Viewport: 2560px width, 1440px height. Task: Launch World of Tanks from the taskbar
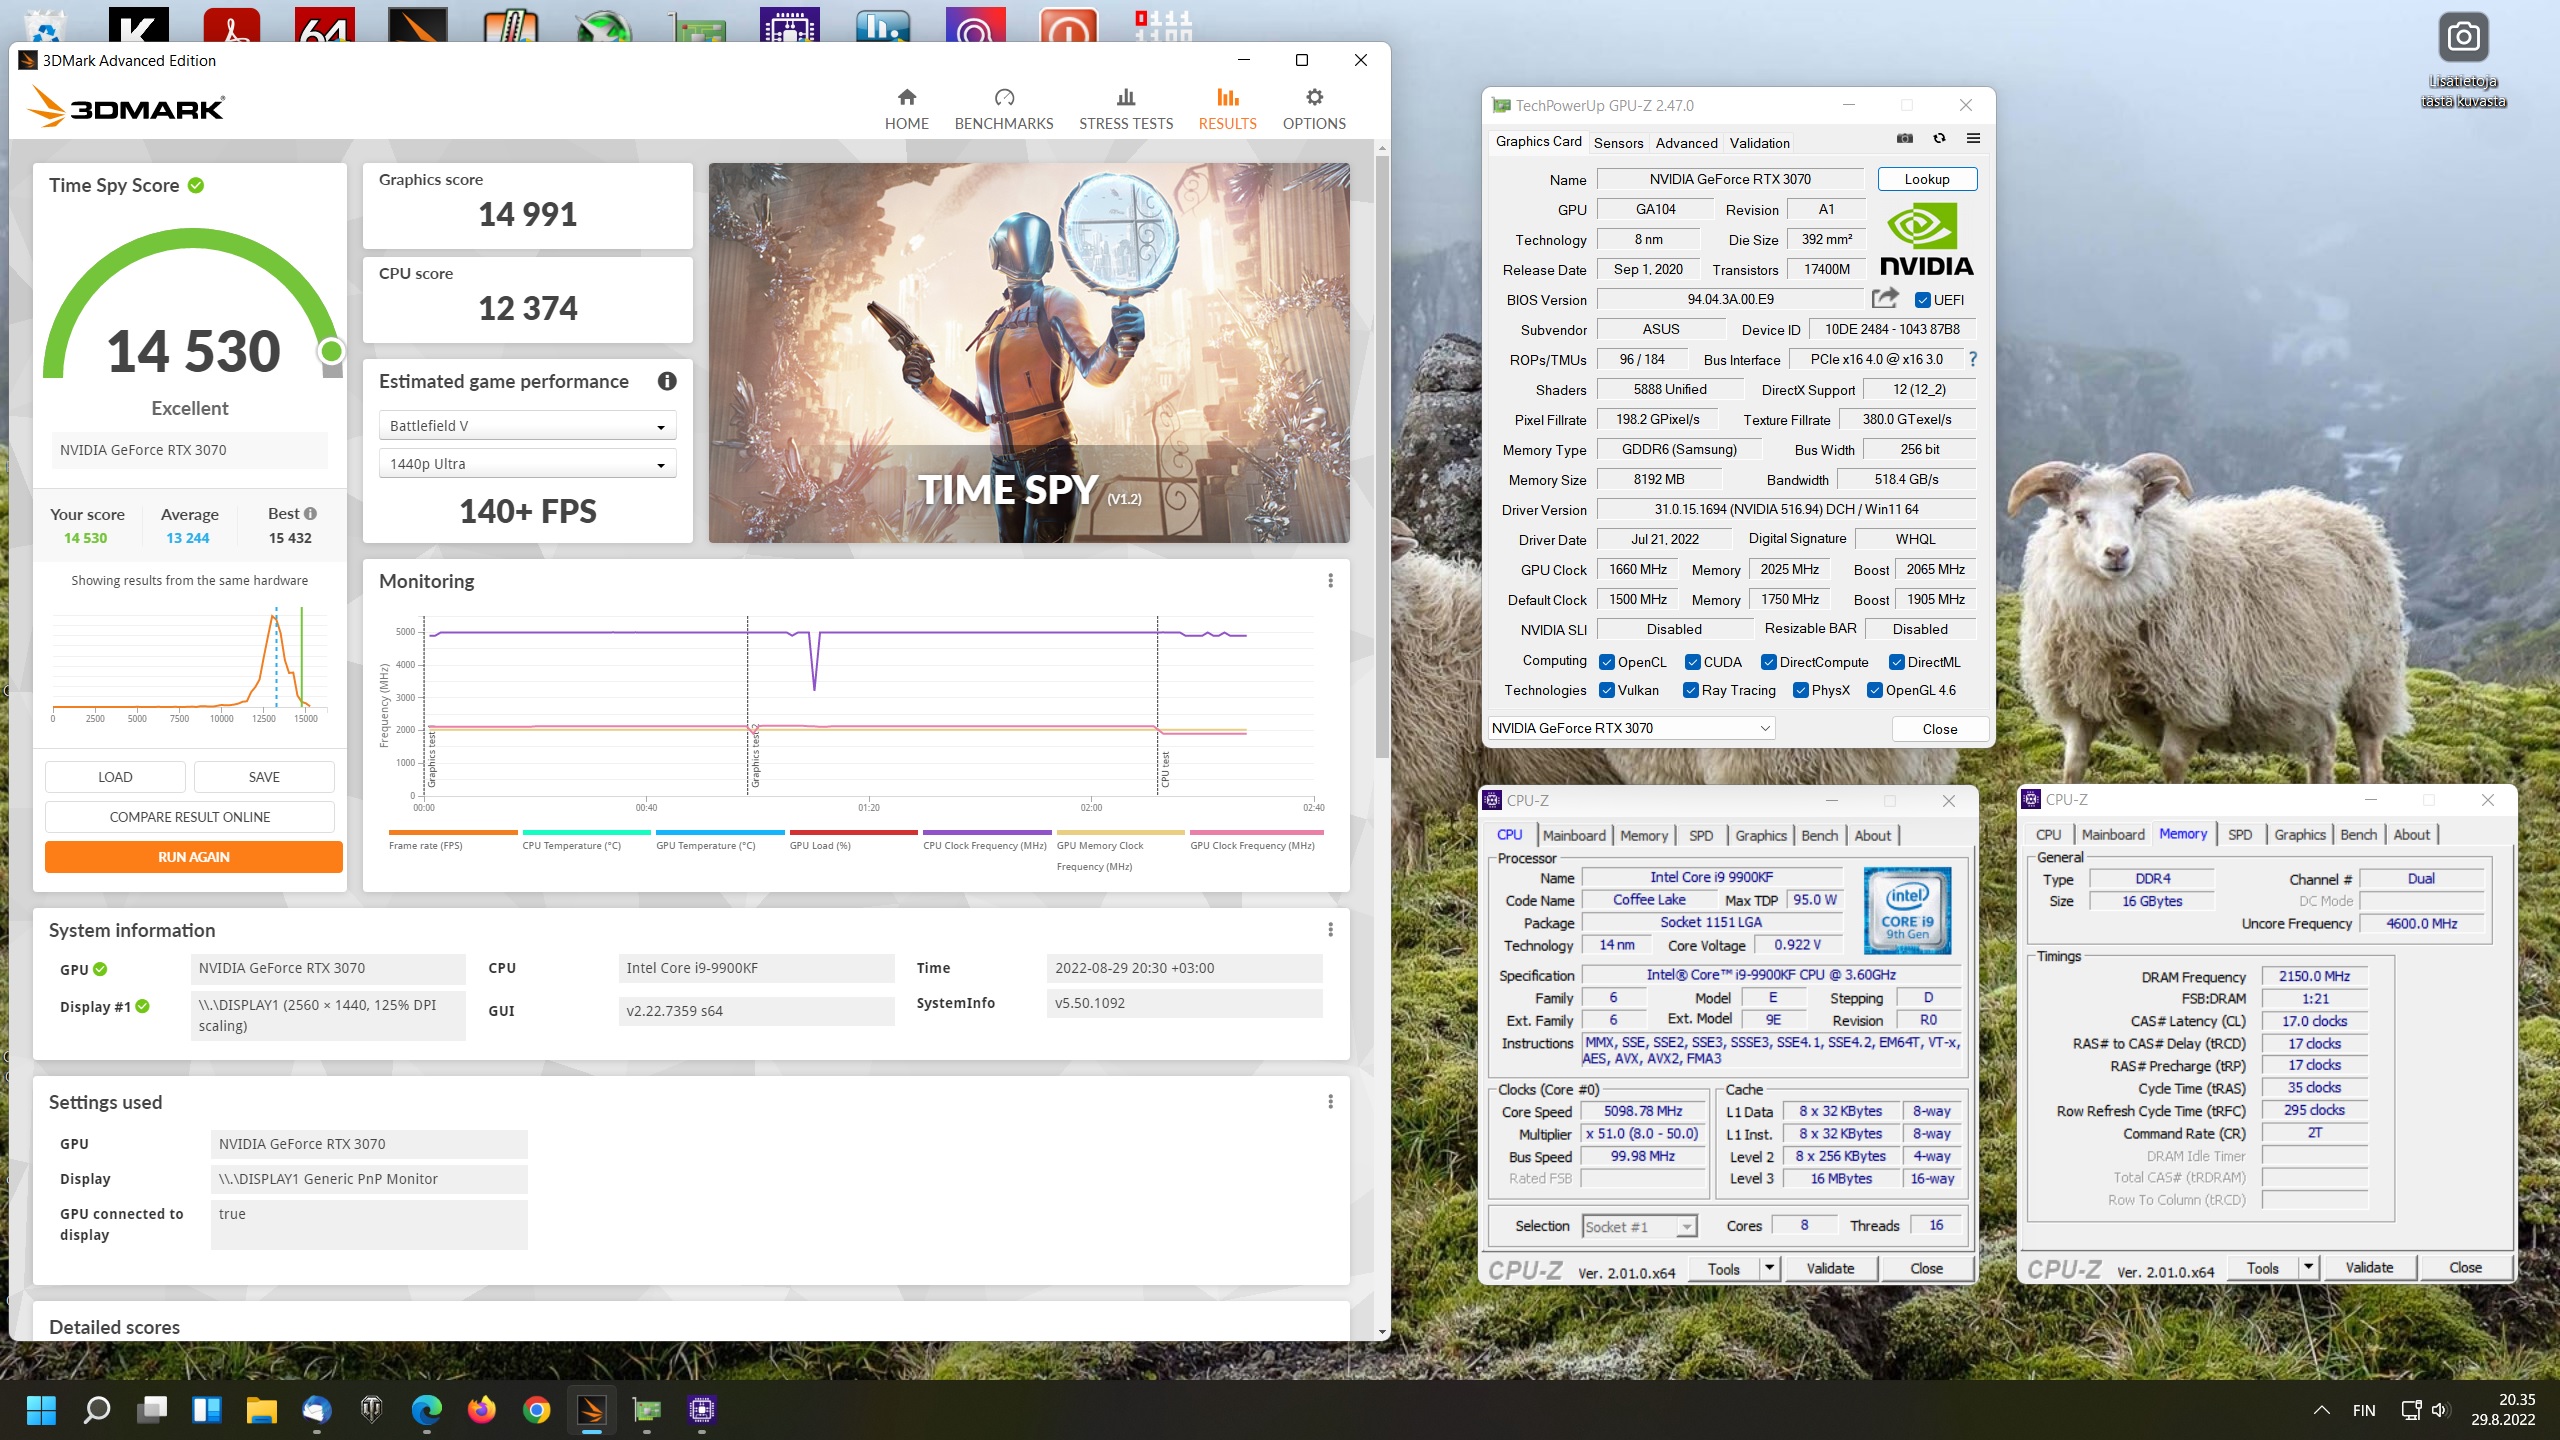[x=372, y=1410]
